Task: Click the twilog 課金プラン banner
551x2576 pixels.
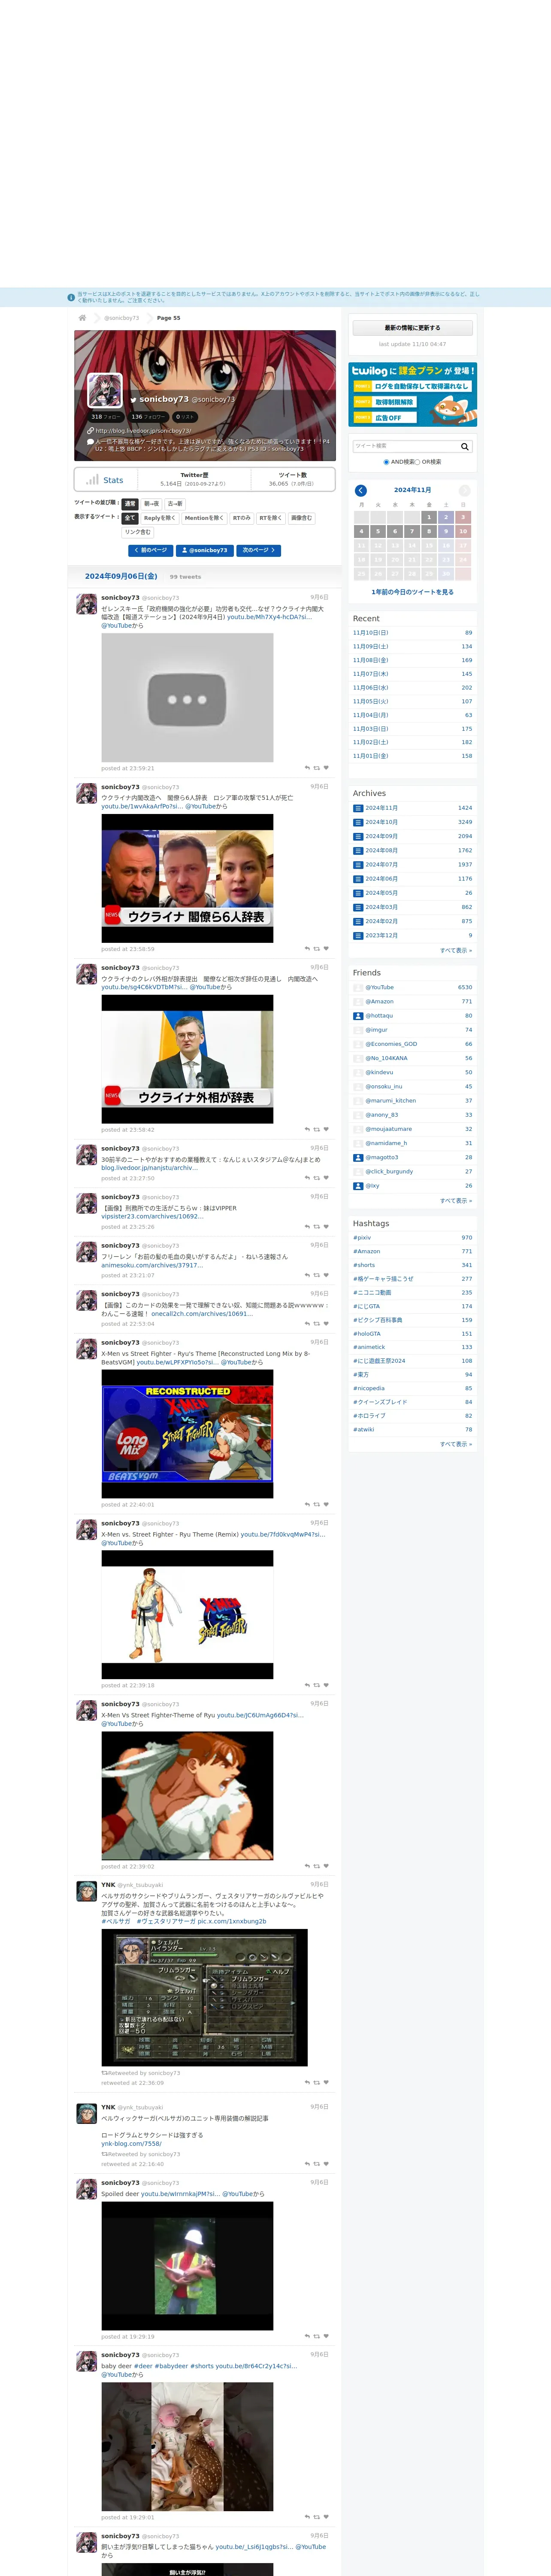Action: click(412, 395)
